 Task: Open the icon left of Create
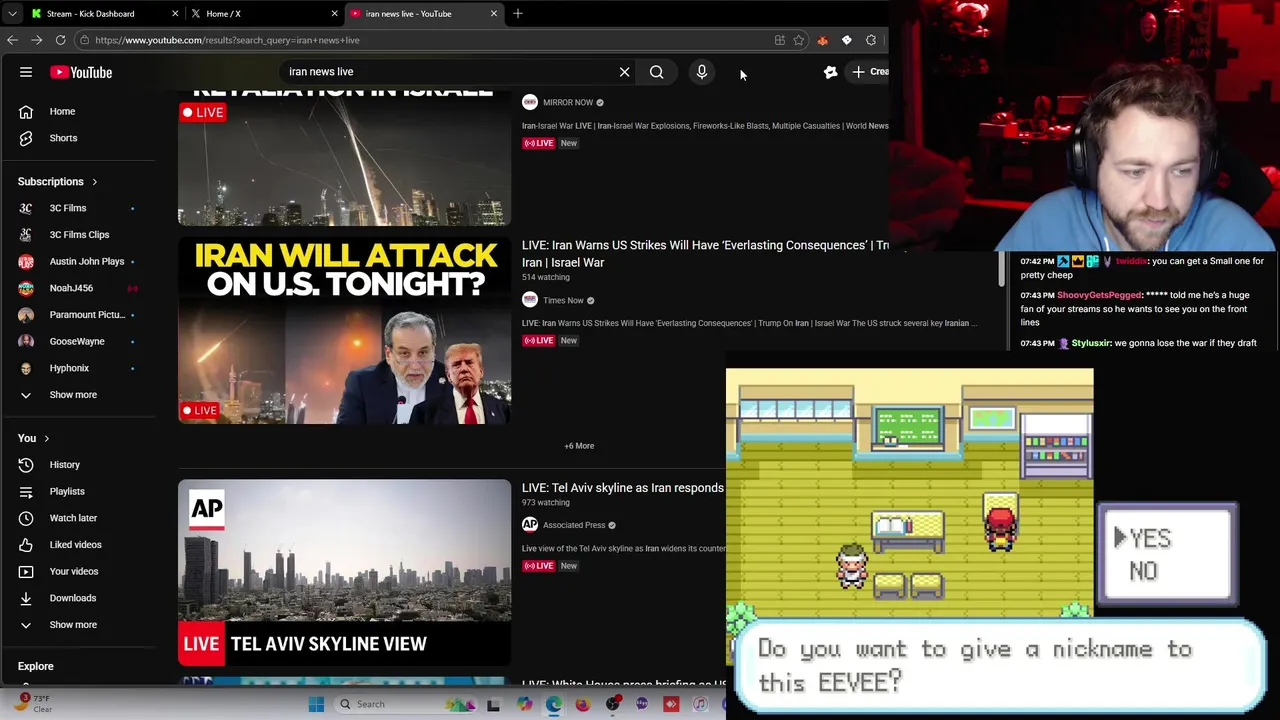(830, 72)
